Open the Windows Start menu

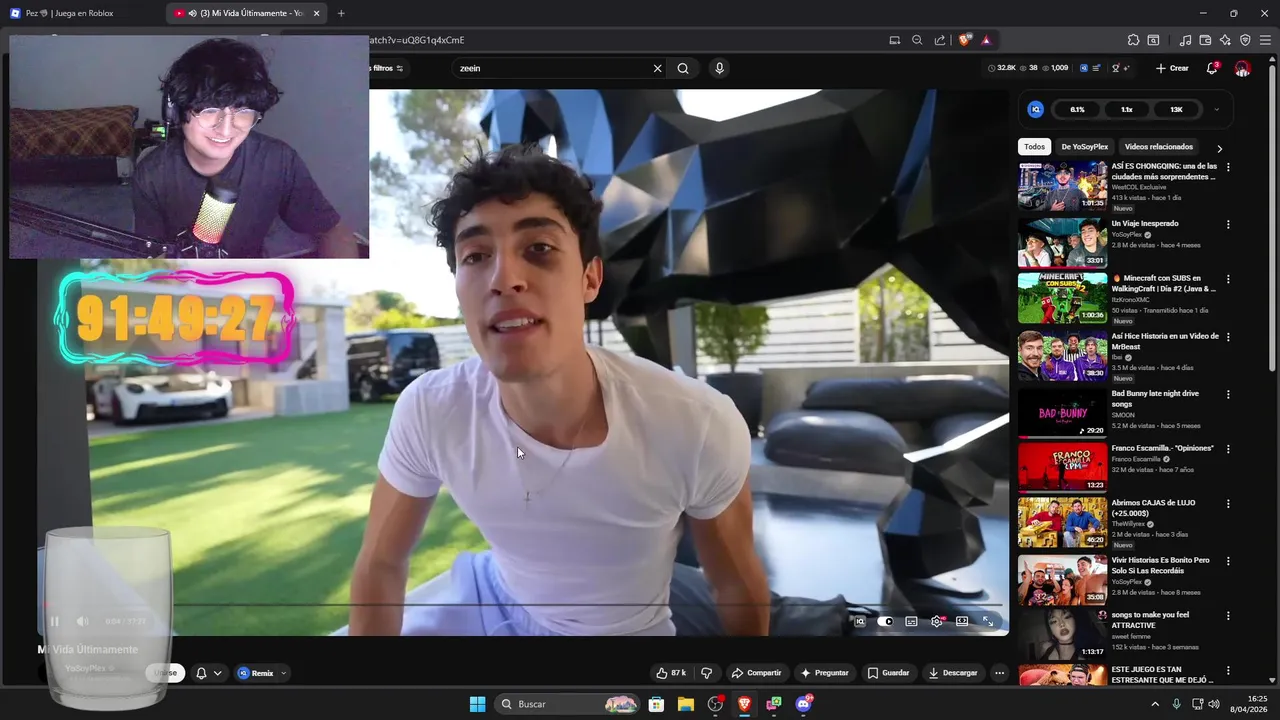point(477,704)
